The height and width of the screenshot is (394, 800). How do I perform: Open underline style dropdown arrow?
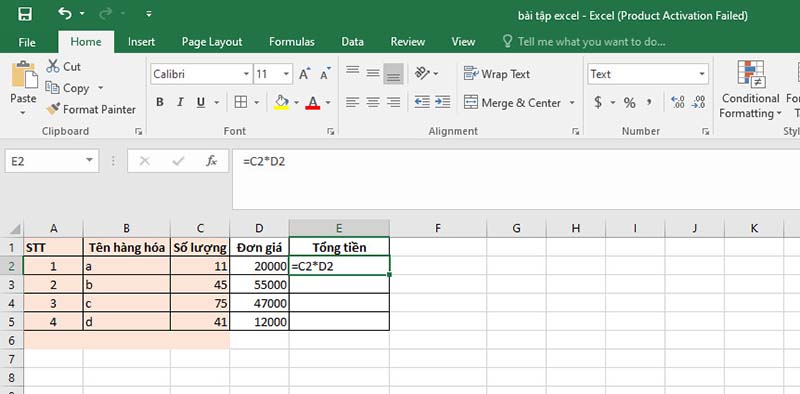click(217, 103)
